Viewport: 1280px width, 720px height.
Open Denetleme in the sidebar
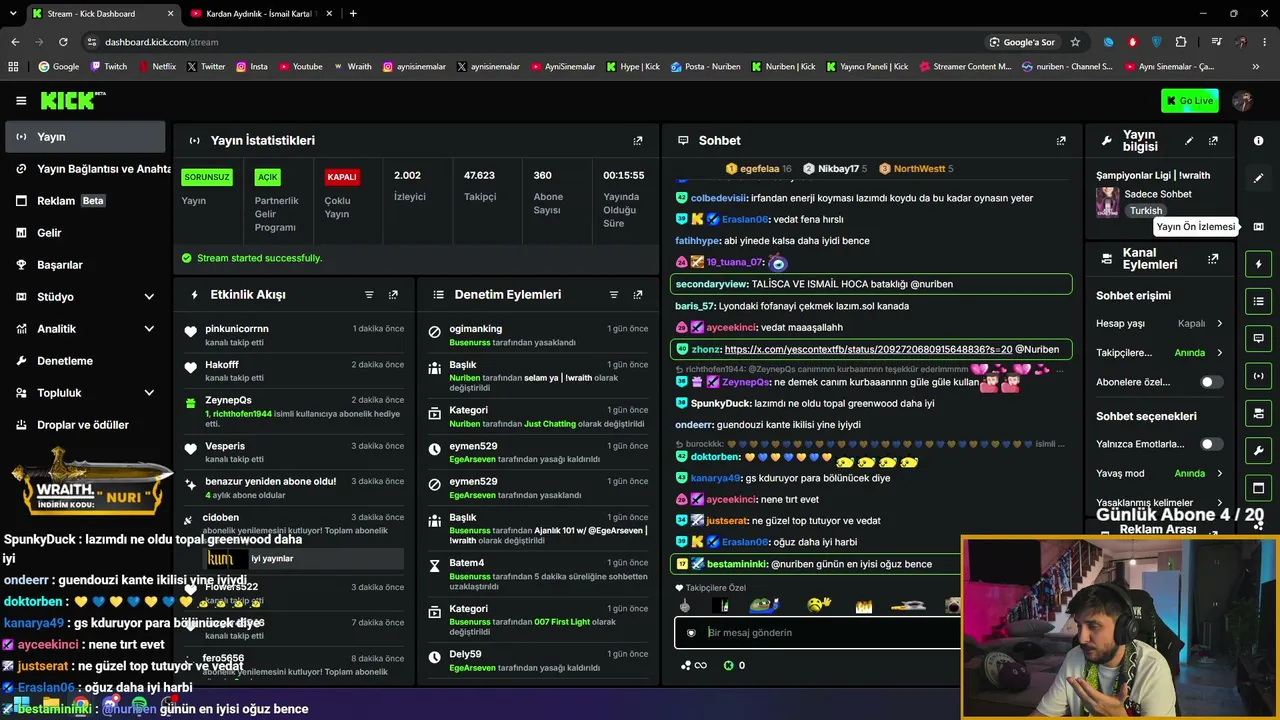[x=85, y=361]
